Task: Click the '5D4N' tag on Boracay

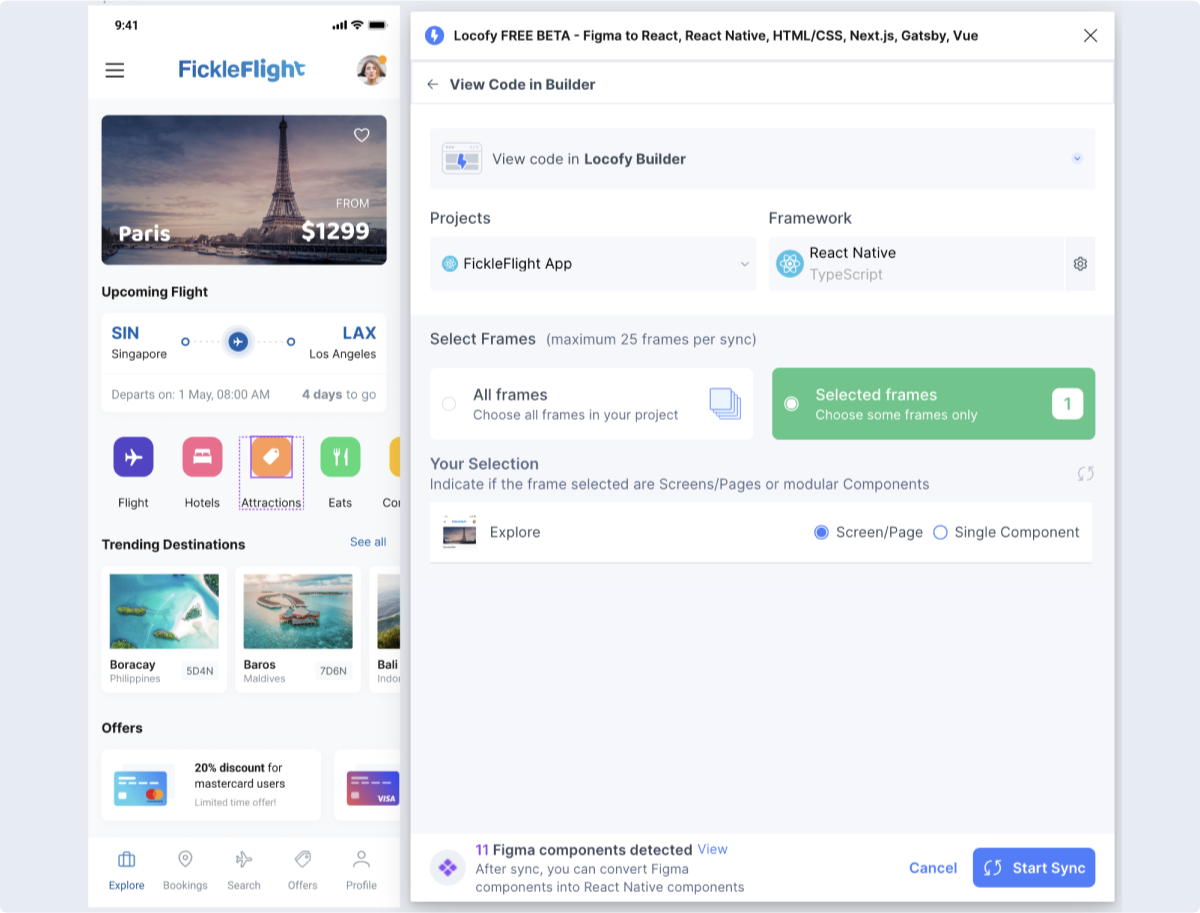Action: 200,672
